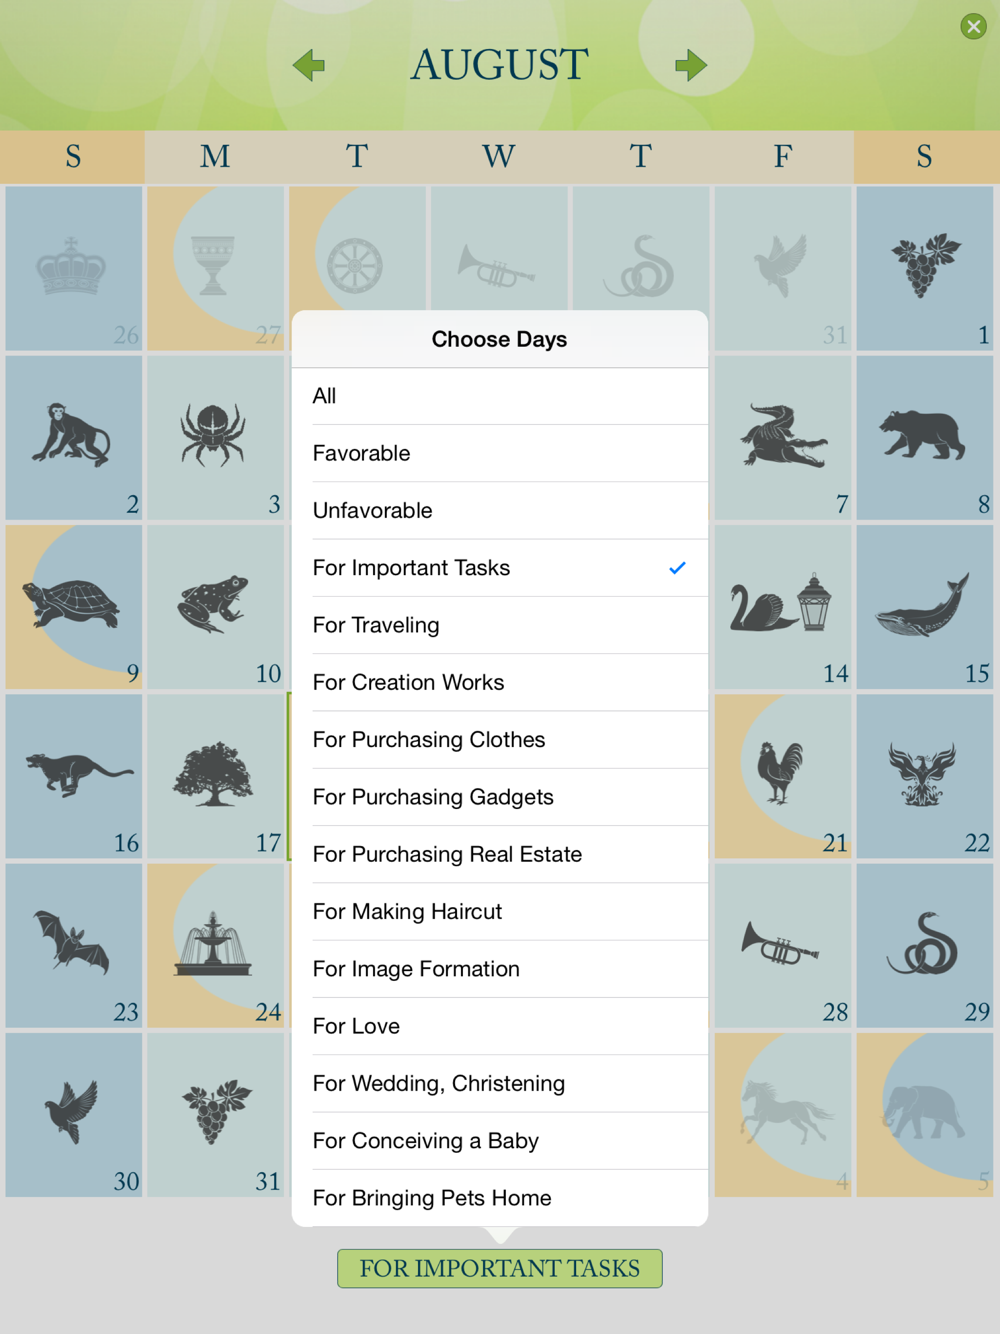Screen dimensions: 1000x1334
Task: Go to previous month with left arrow
Action: pyautogui.click(x=309, y=66)
